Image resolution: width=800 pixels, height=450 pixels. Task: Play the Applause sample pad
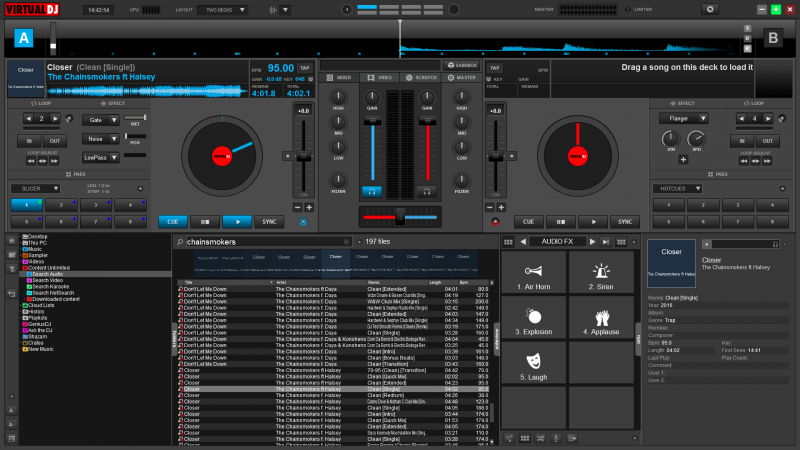click(601, 322)
